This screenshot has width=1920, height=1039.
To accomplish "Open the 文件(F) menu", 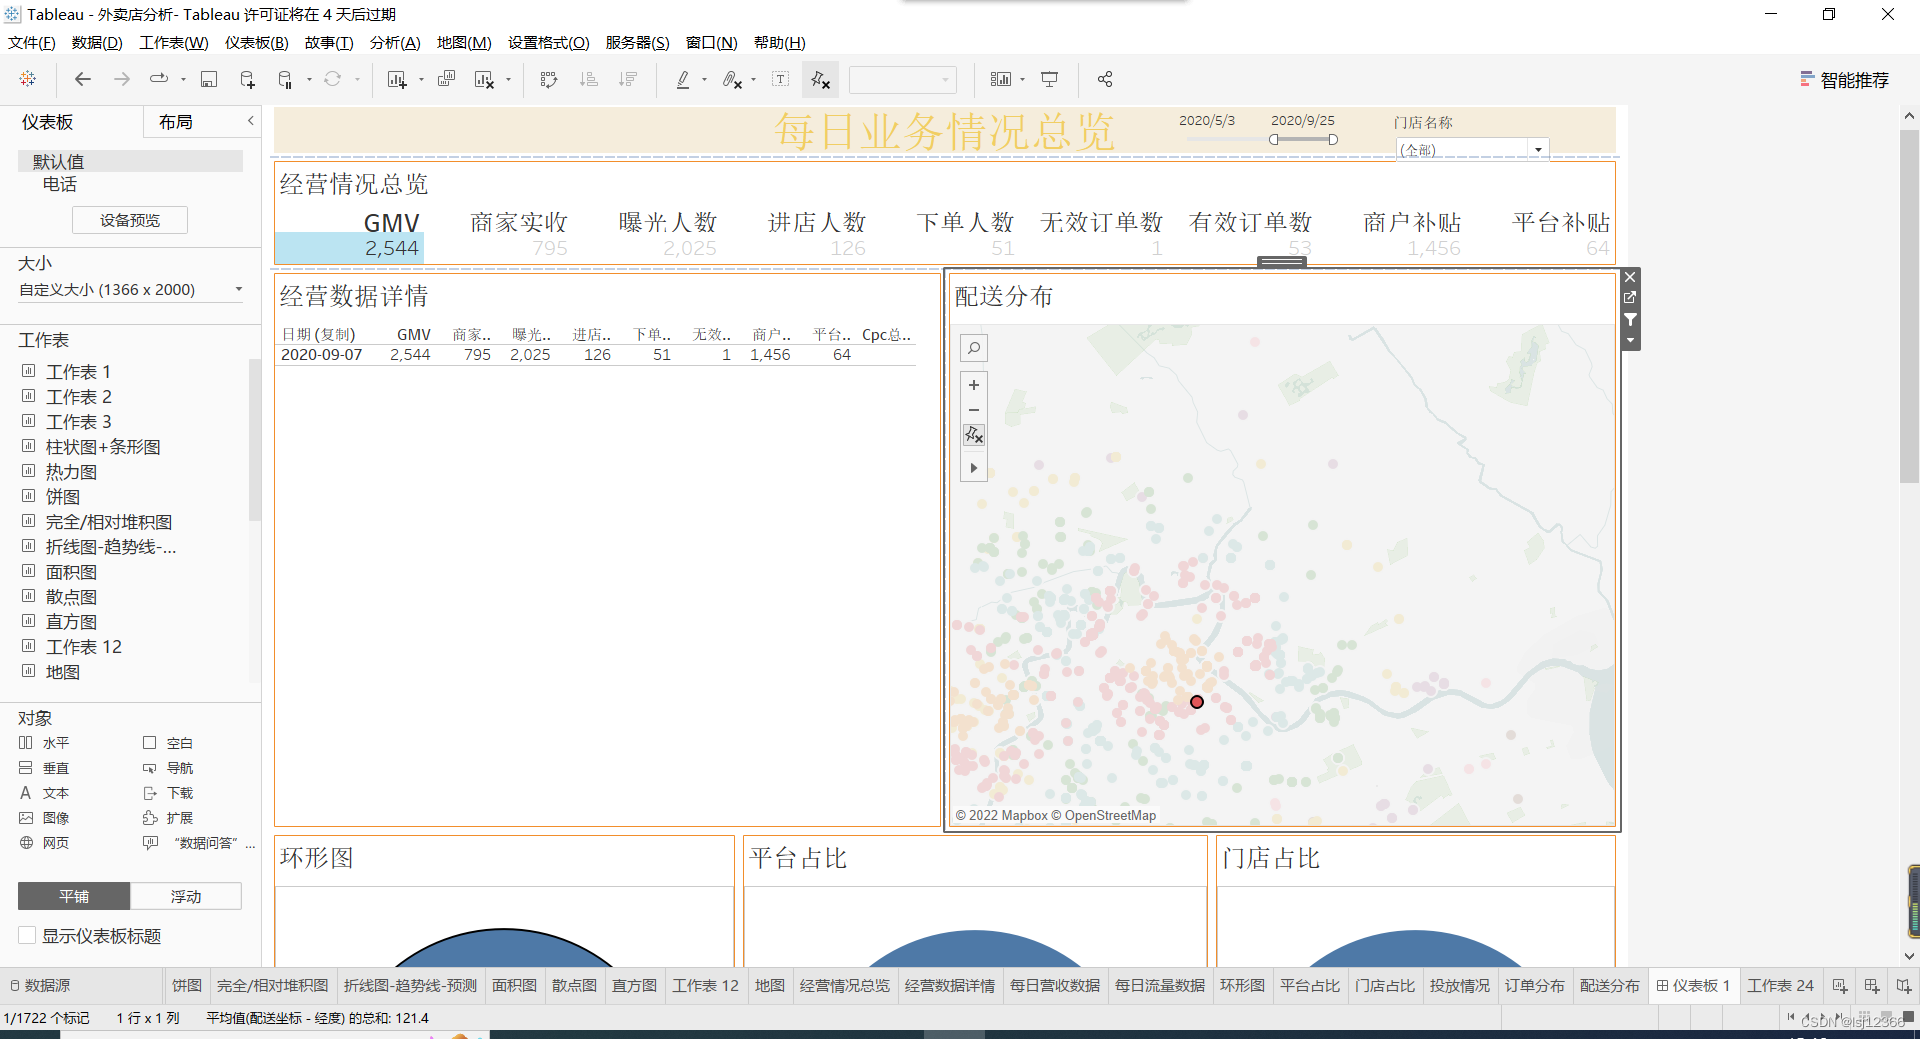I will click(x=32, y=42).
